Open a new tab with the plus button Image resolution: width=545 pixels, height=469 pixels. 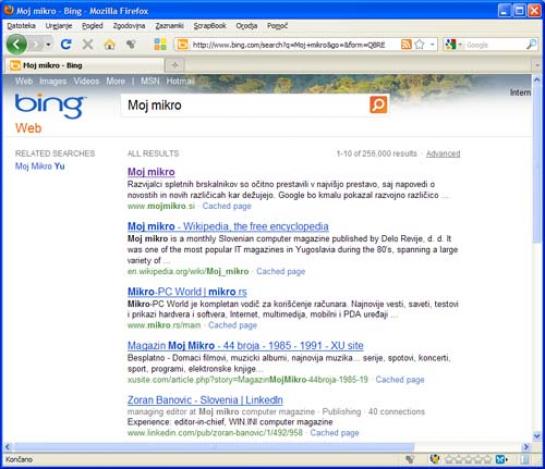pyautogui.click(x=175, y=65)
